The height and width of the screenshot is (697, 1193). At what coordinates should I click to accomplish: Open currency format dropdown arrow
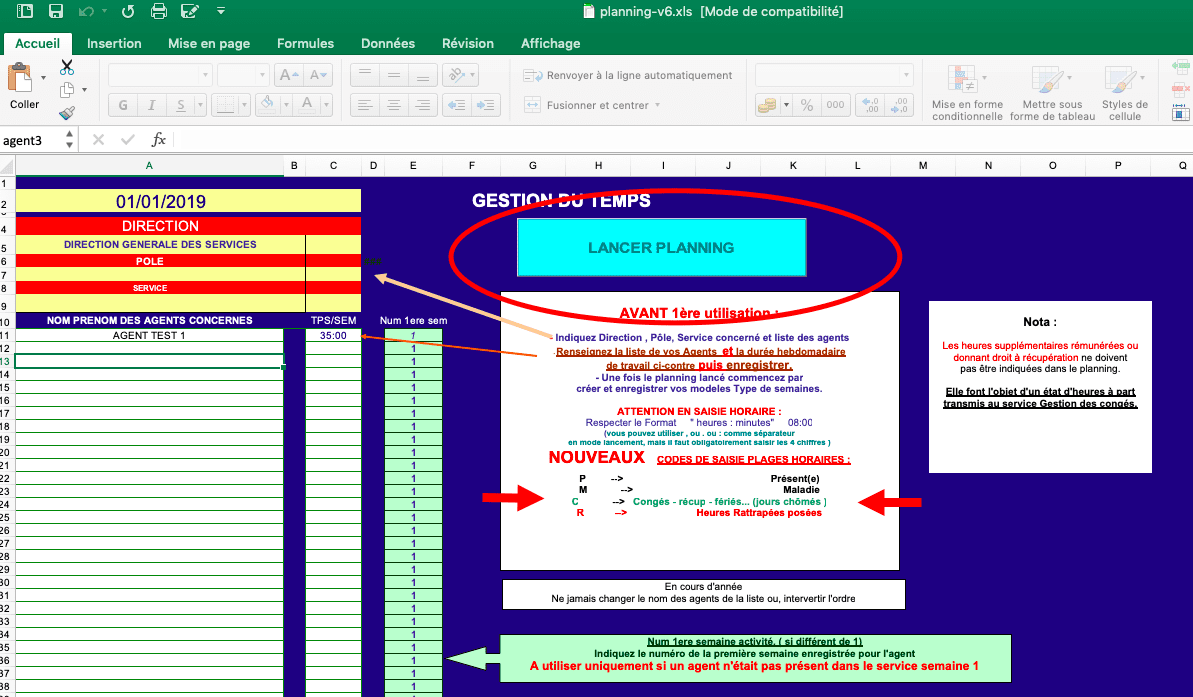coord(786,105)
